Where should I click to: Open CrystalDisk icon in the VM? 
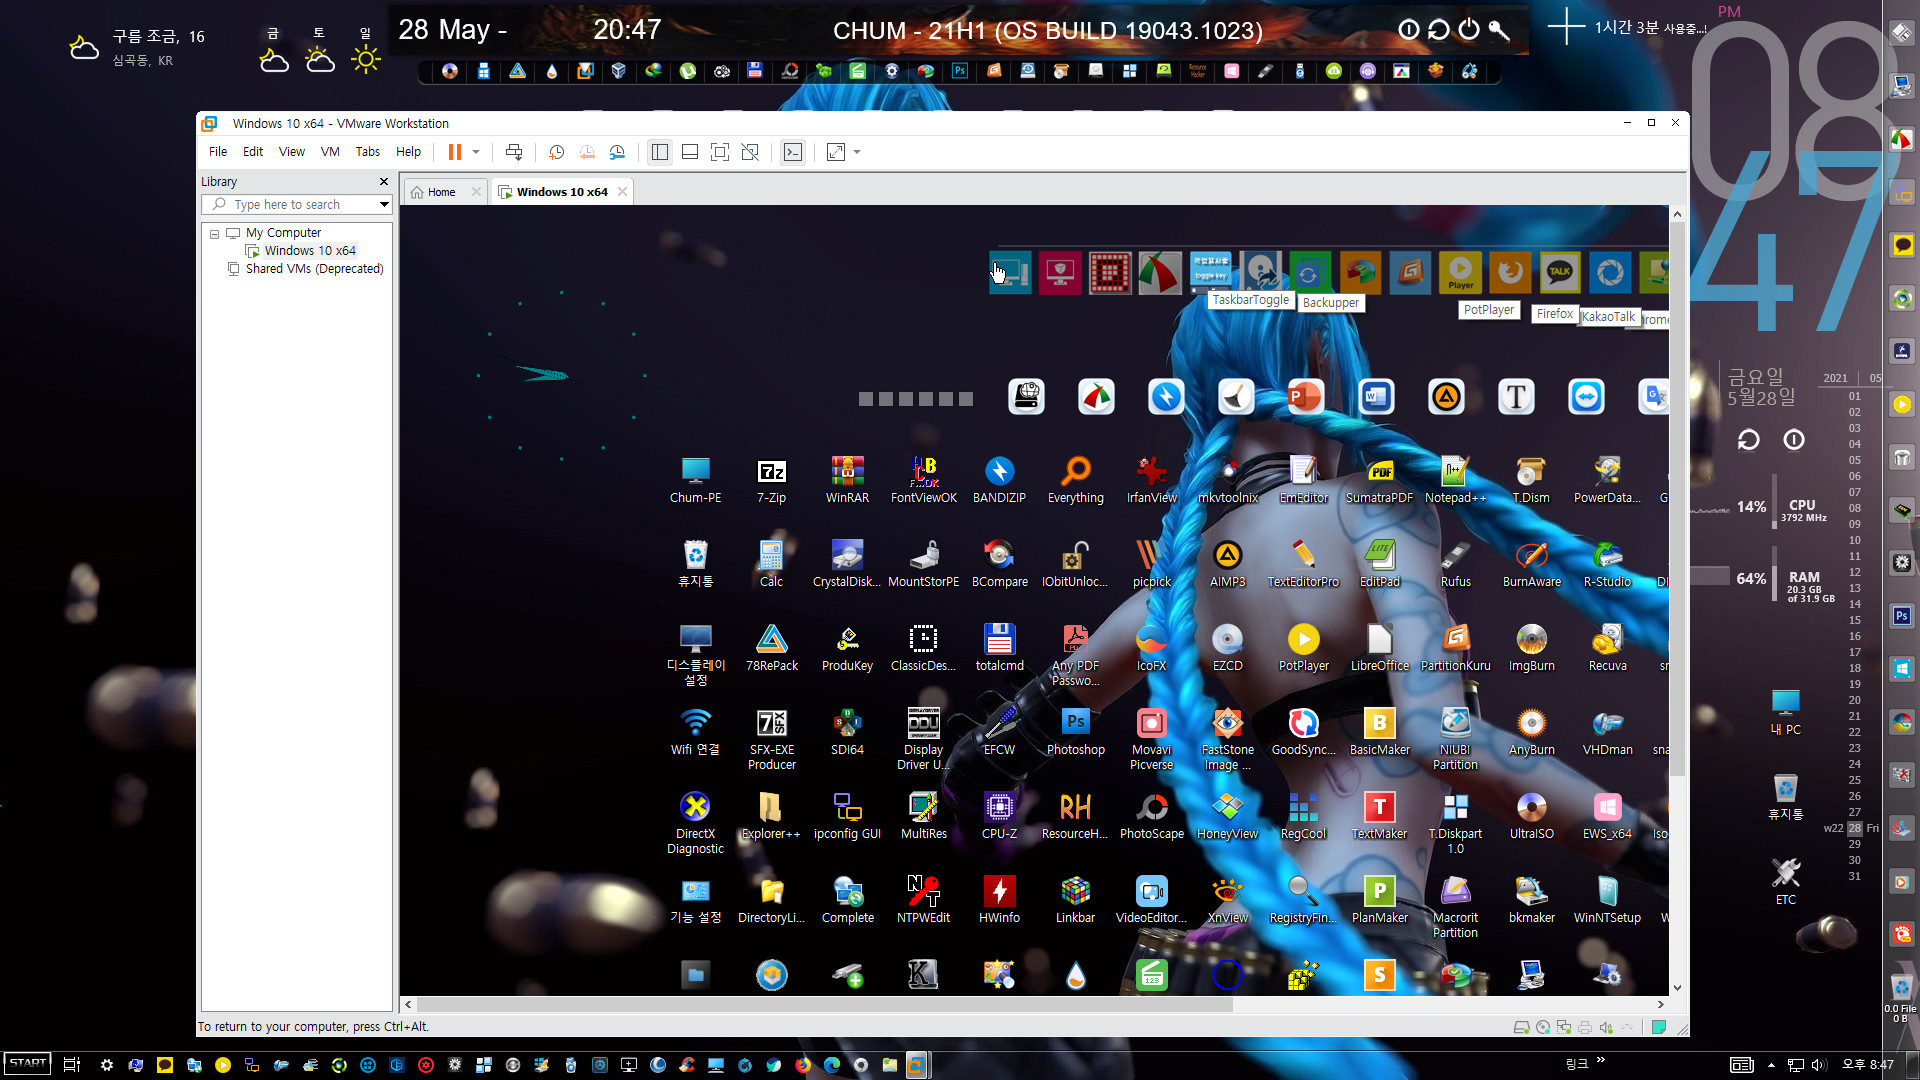pyautogui.click(x=847, y=563)
